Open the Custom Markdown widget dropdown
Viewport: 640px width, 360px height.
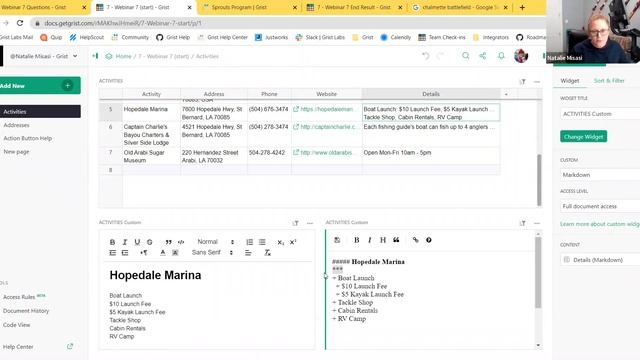click(600, 175)
